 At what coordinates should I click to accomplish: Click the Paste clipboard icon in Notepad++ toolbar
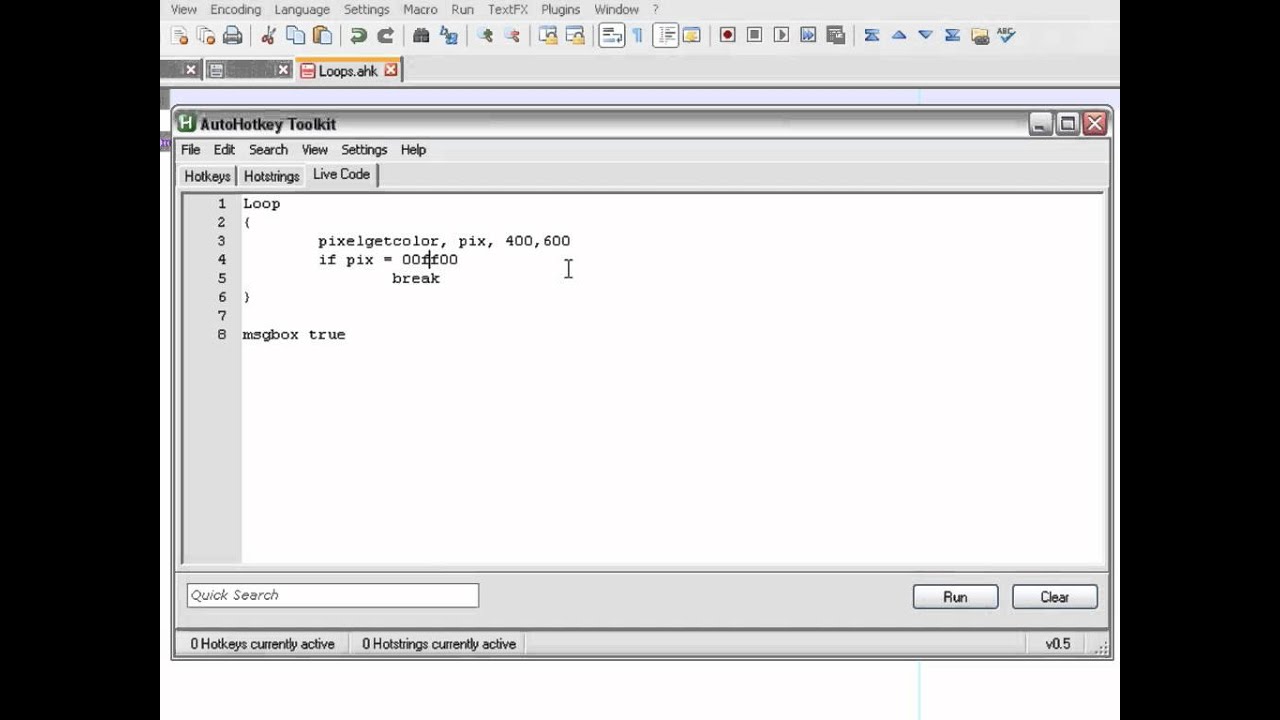point(322,36)
